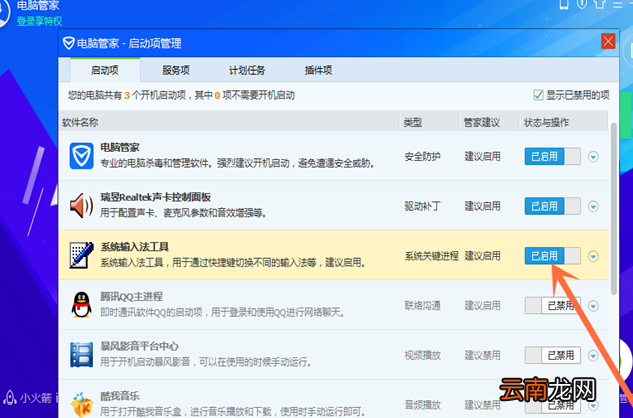Select 系统输入法工具 row title
The image size is (633, 418).
[x=134, y=247]
